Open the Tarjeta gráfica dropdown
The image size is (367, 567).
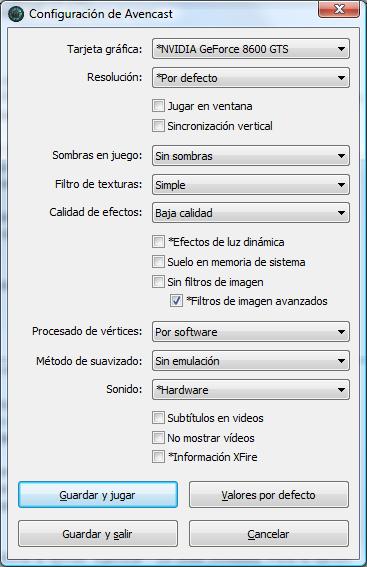(x=251, y=49)
